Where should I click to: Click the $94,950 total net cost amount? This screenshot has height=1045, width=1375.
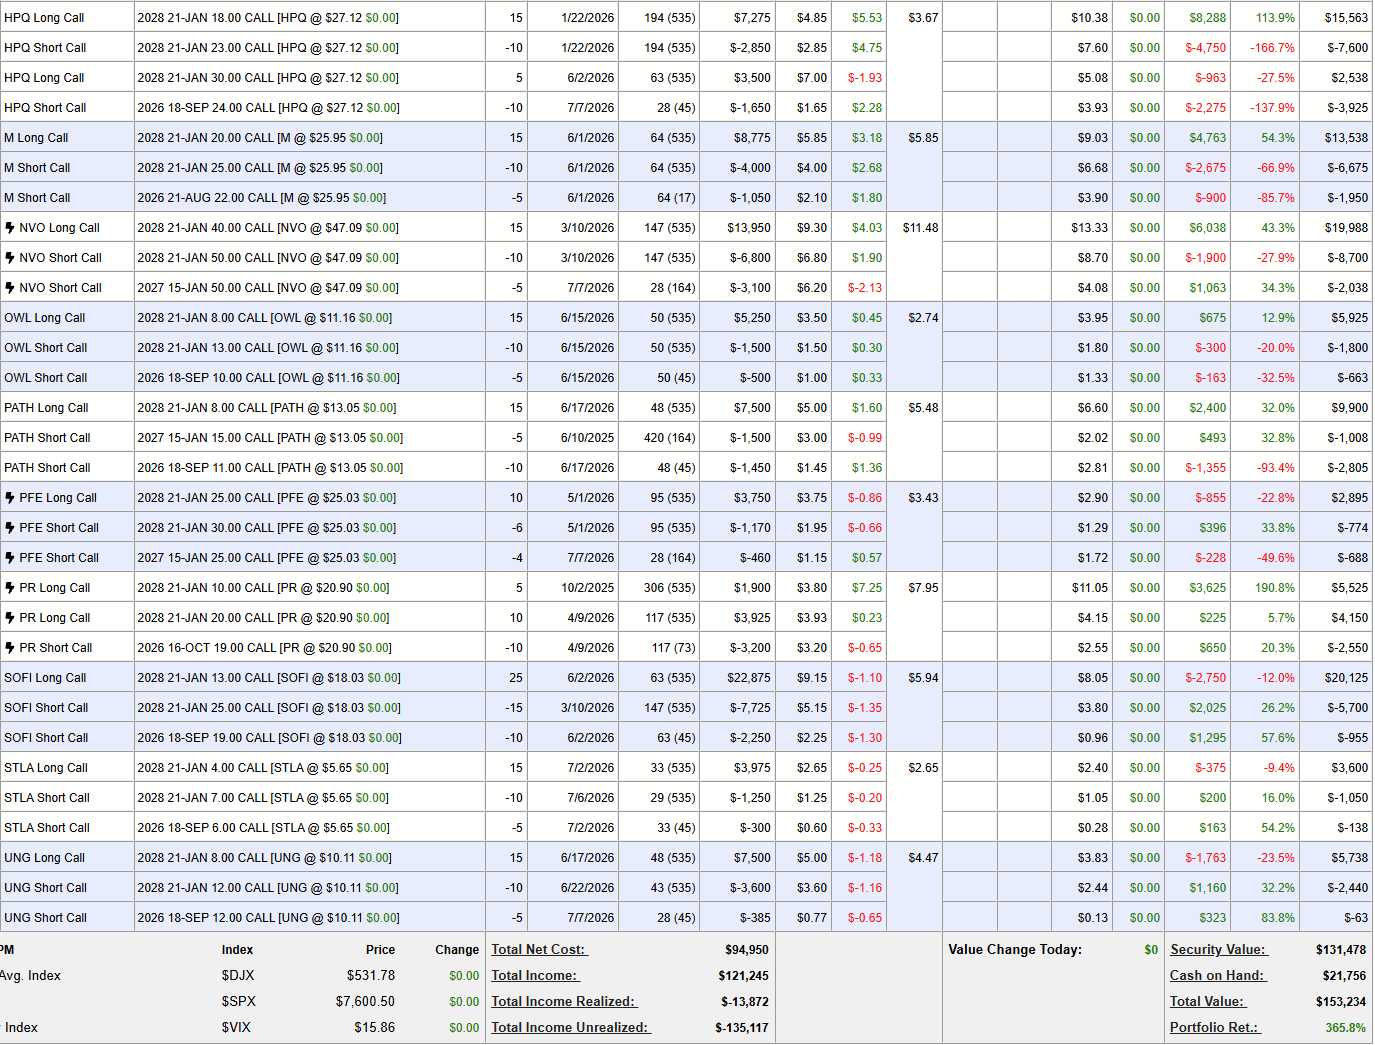[747, 950]
